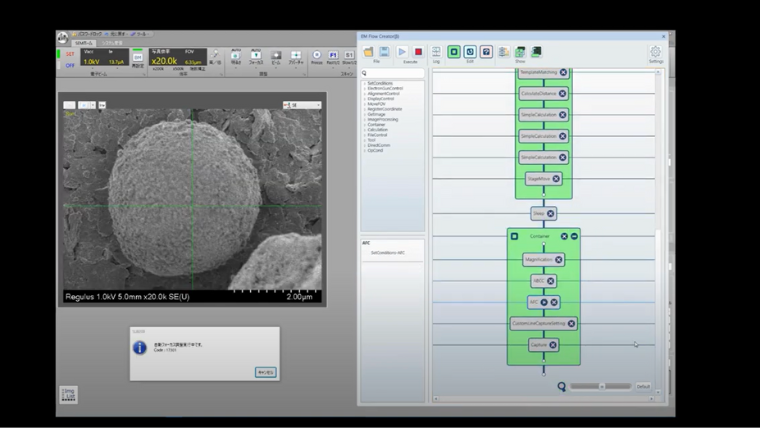The image size is (760, 428).
Task: Select the DirectComm tree item
Action: click(379, 145)
